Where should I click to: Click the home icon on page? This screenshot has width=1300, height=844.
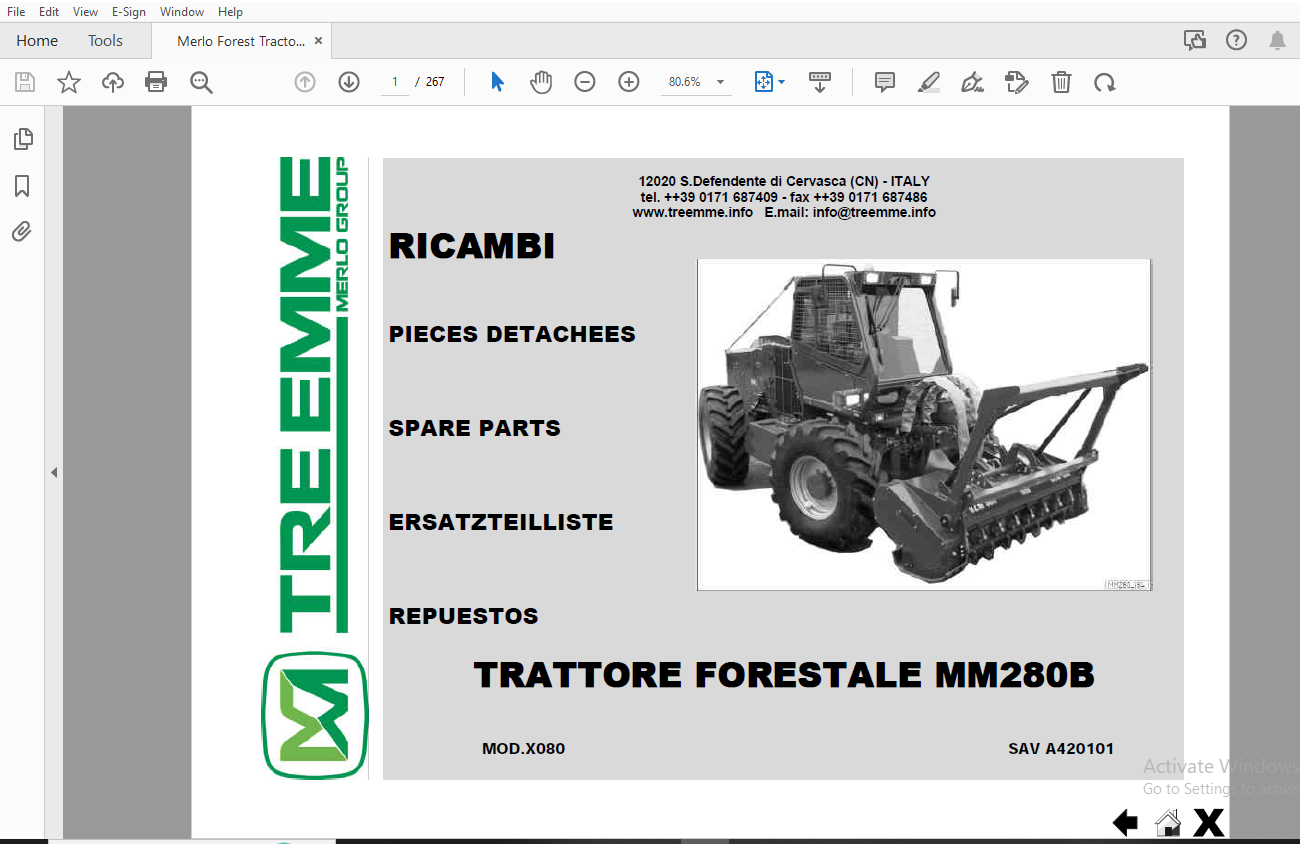tap(1167, 823)
